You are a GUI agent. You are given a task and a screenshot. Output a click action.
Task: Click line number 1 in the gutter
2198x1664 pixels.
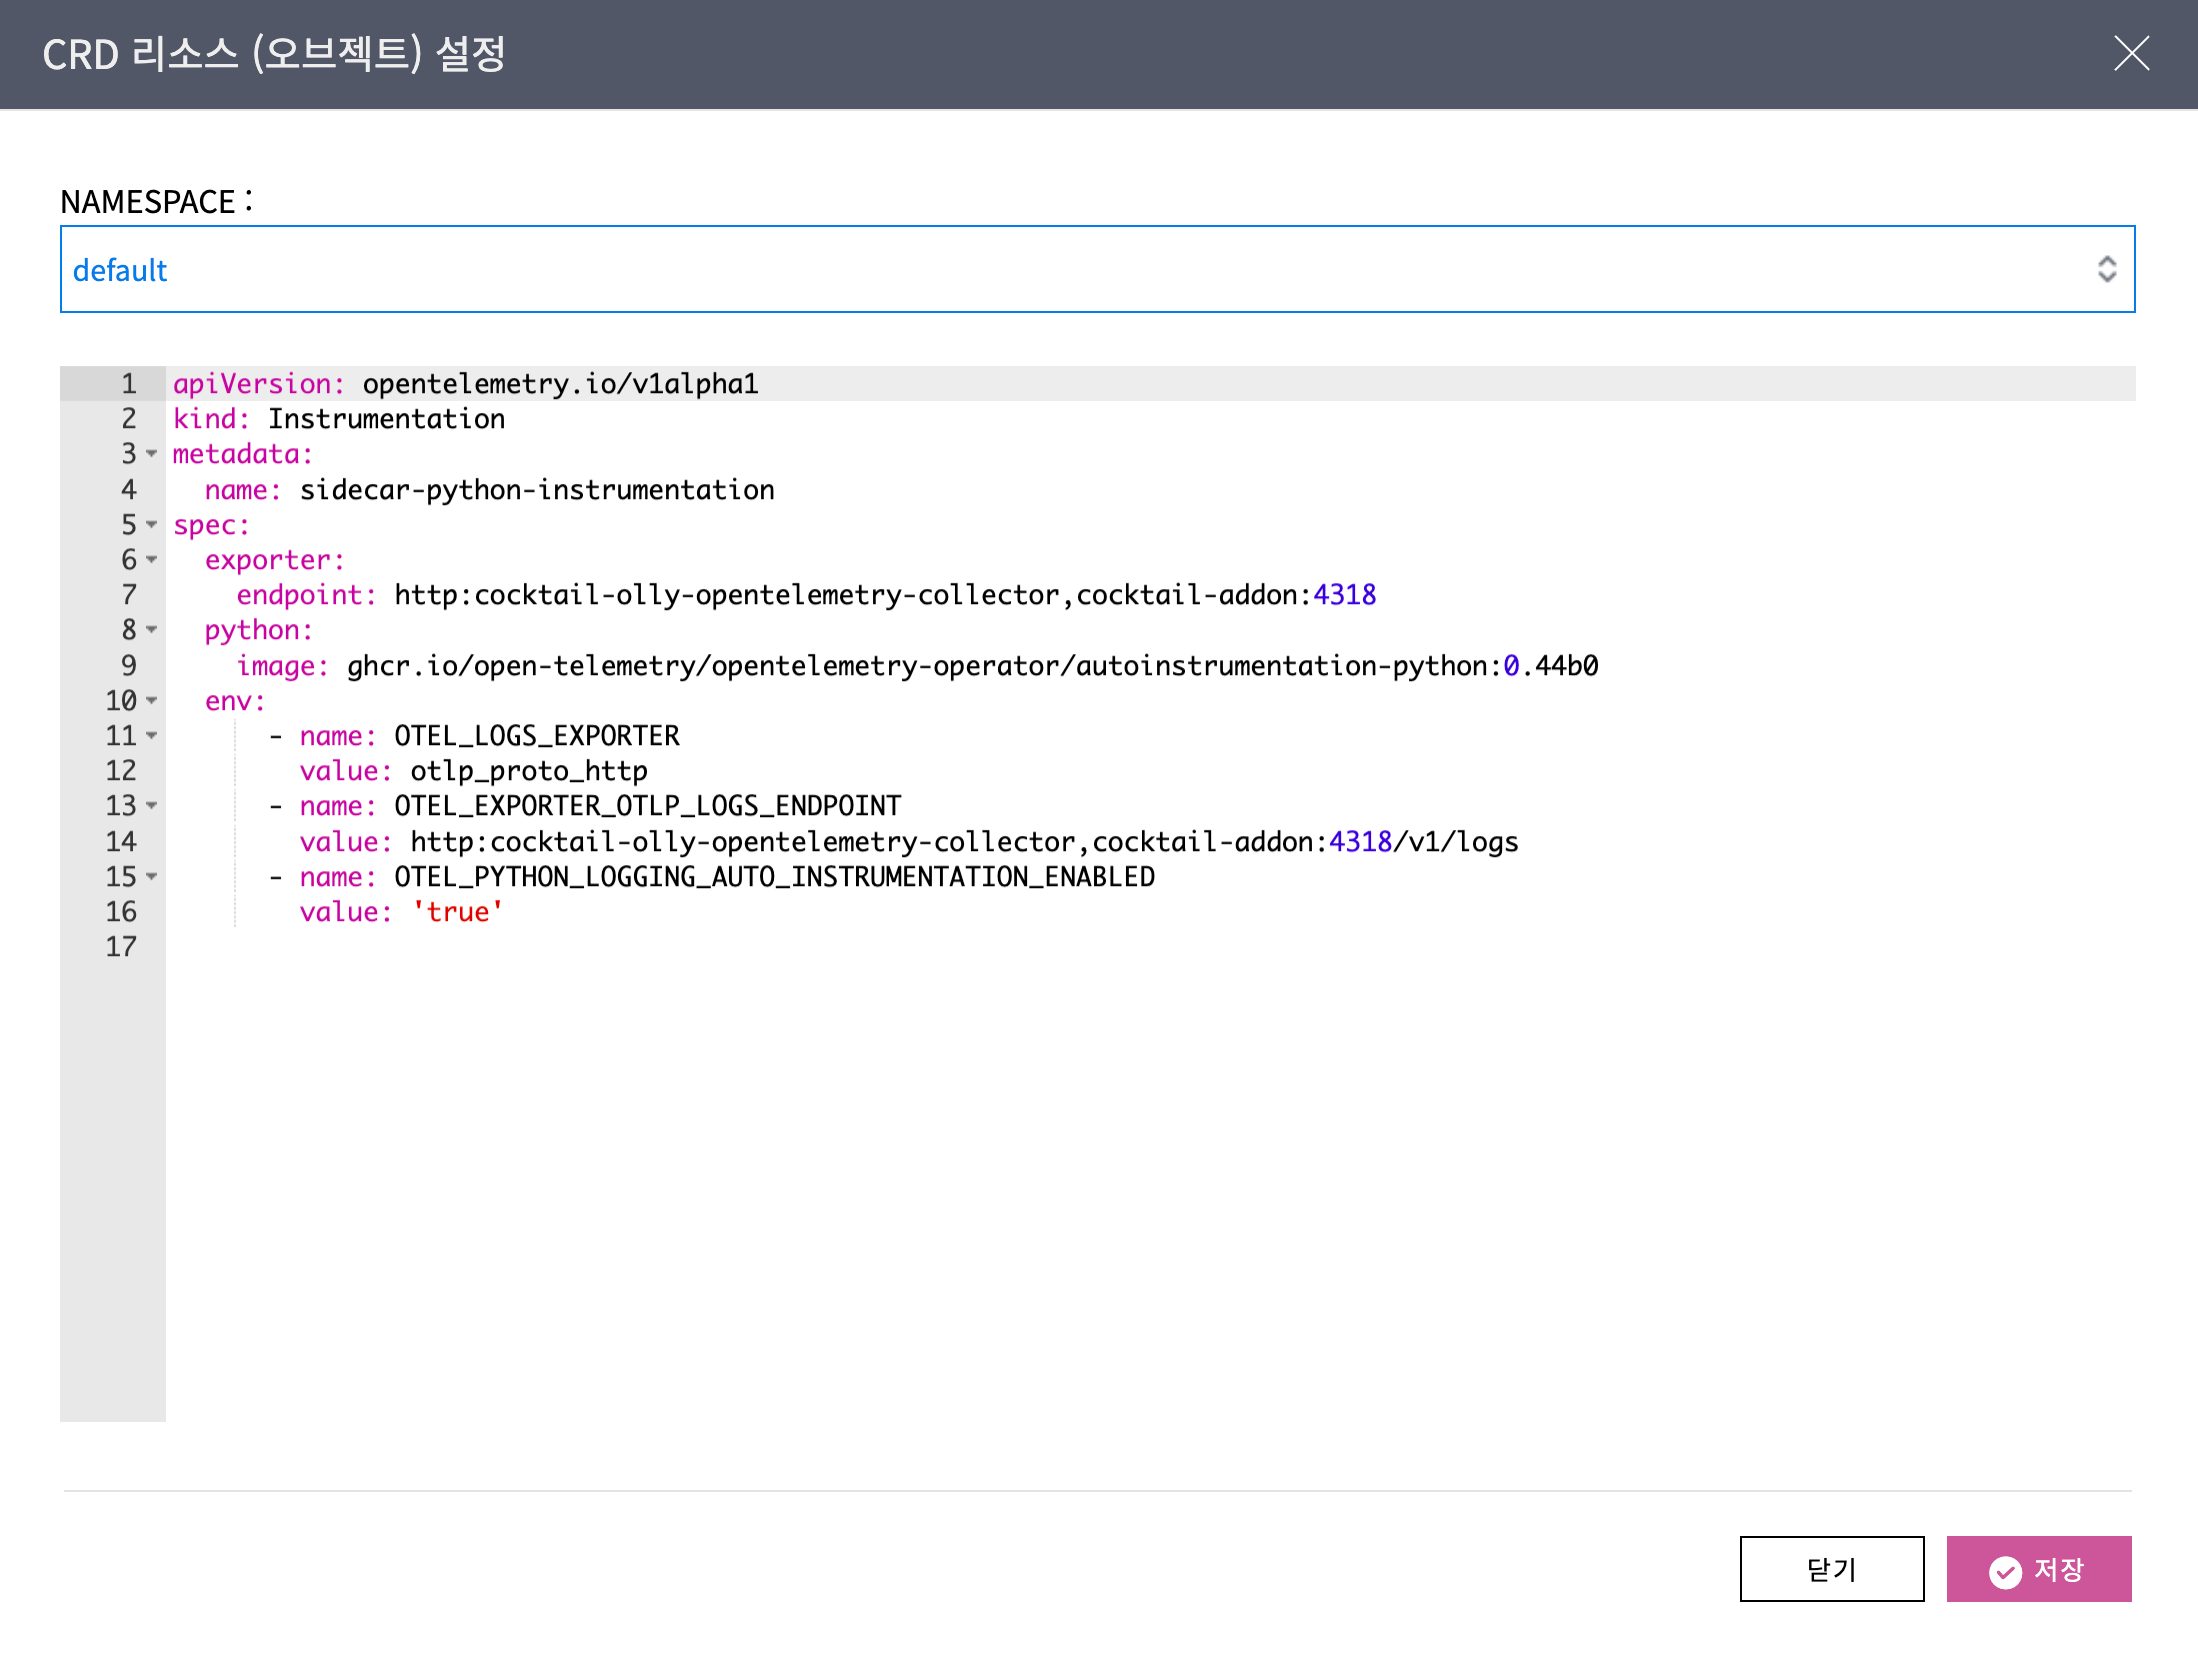[128, 384]
